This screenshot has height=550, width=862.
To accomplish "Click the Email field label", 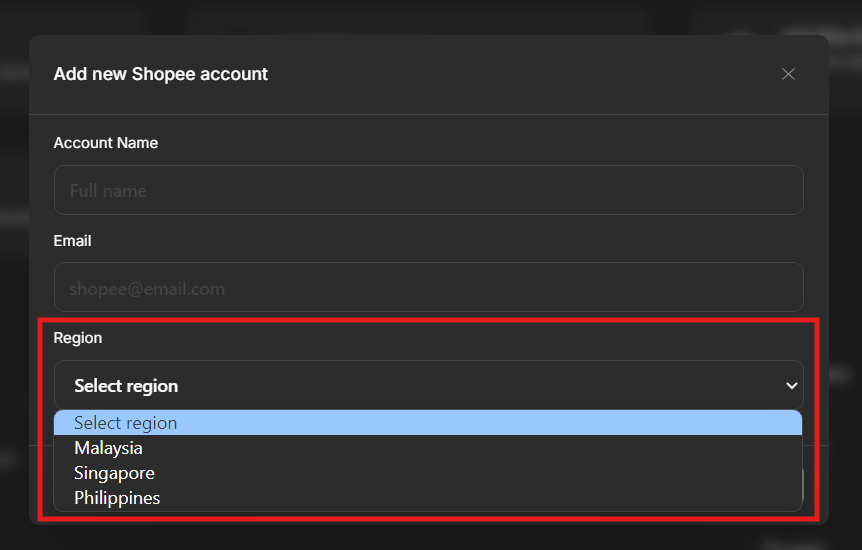I will (x=72, y=241).
